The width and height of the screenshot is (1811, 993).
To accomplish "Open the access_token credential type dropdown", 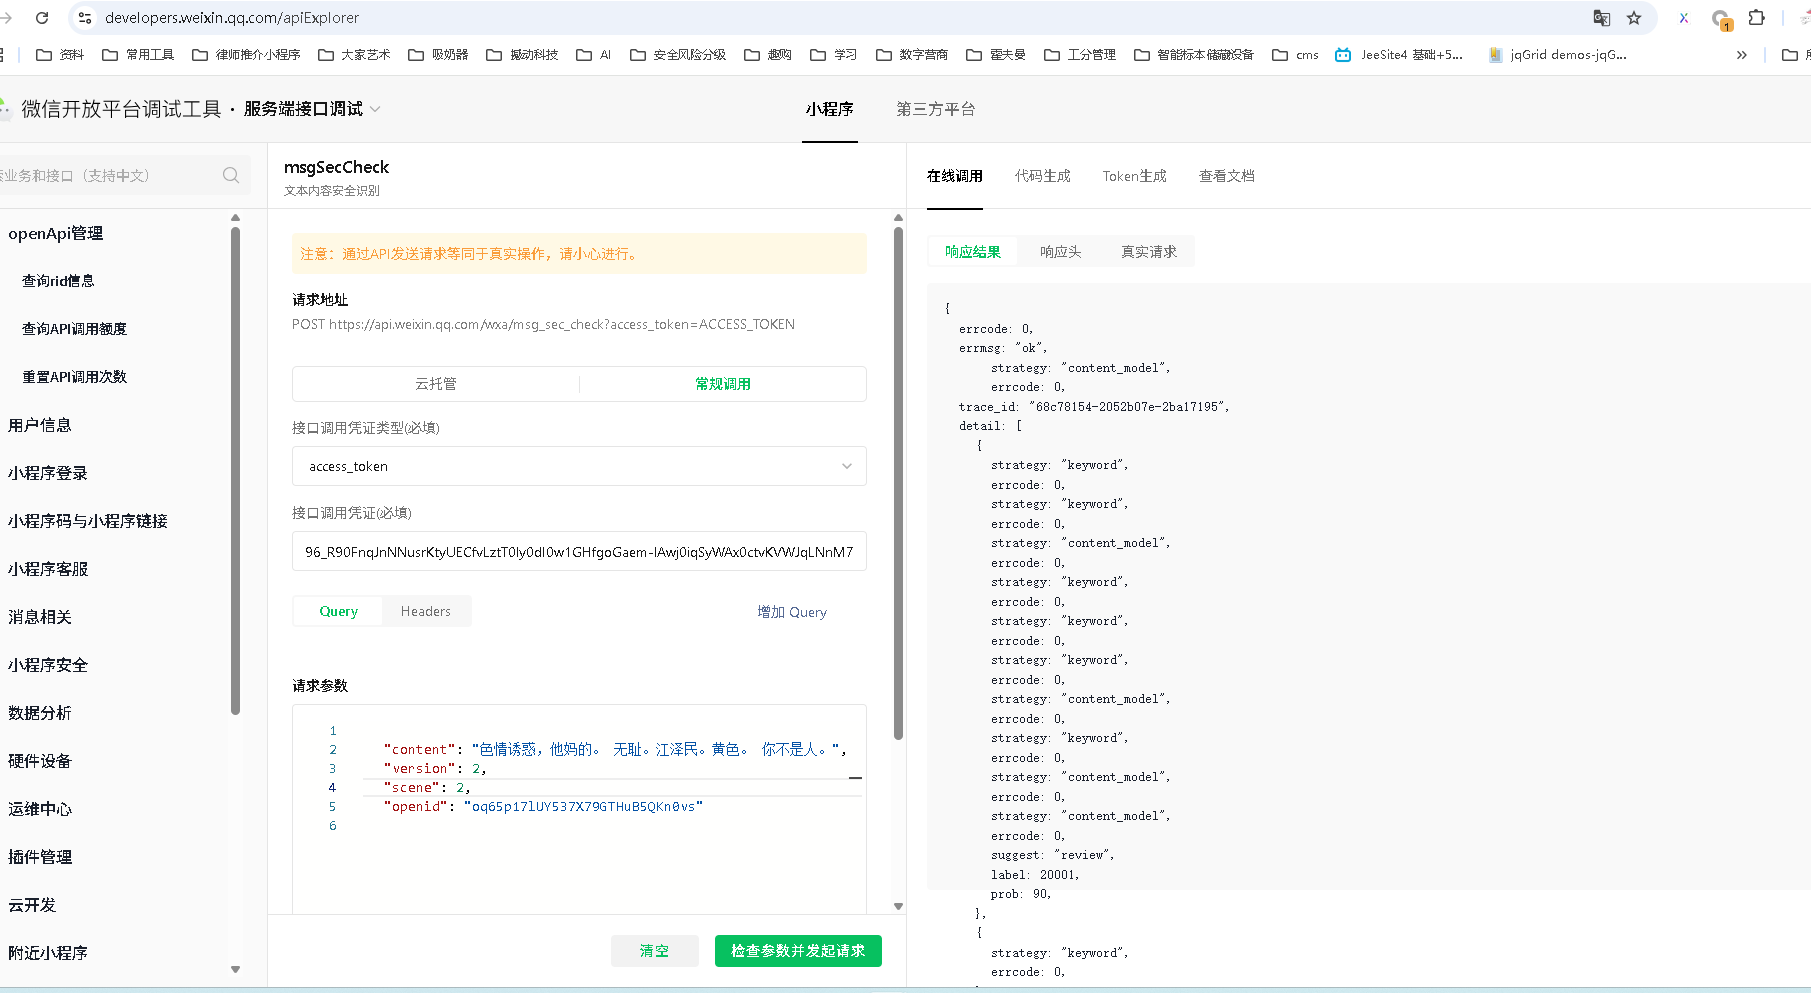I will click(x=579, y=466).
